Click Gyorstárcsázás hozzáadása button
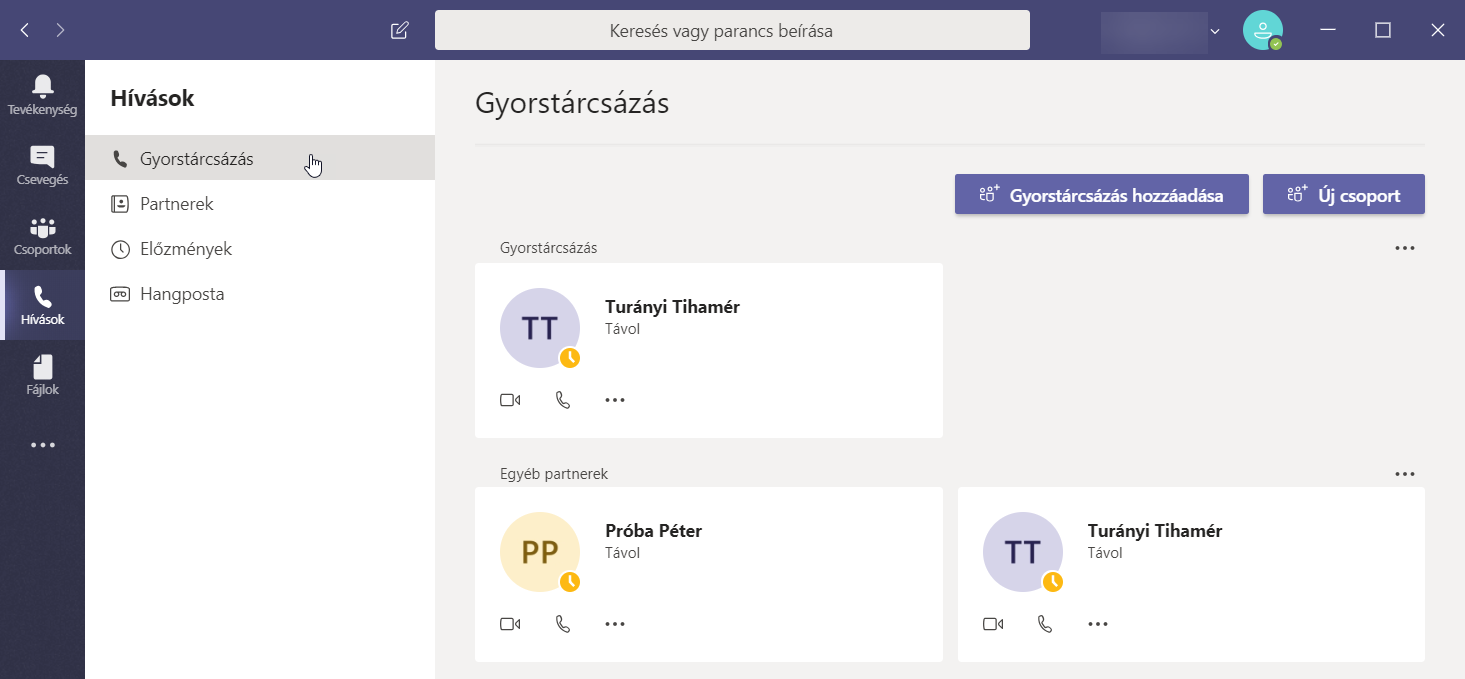Image resolution: width=1465 pixels, height=679 pixels. [1102, 195]
